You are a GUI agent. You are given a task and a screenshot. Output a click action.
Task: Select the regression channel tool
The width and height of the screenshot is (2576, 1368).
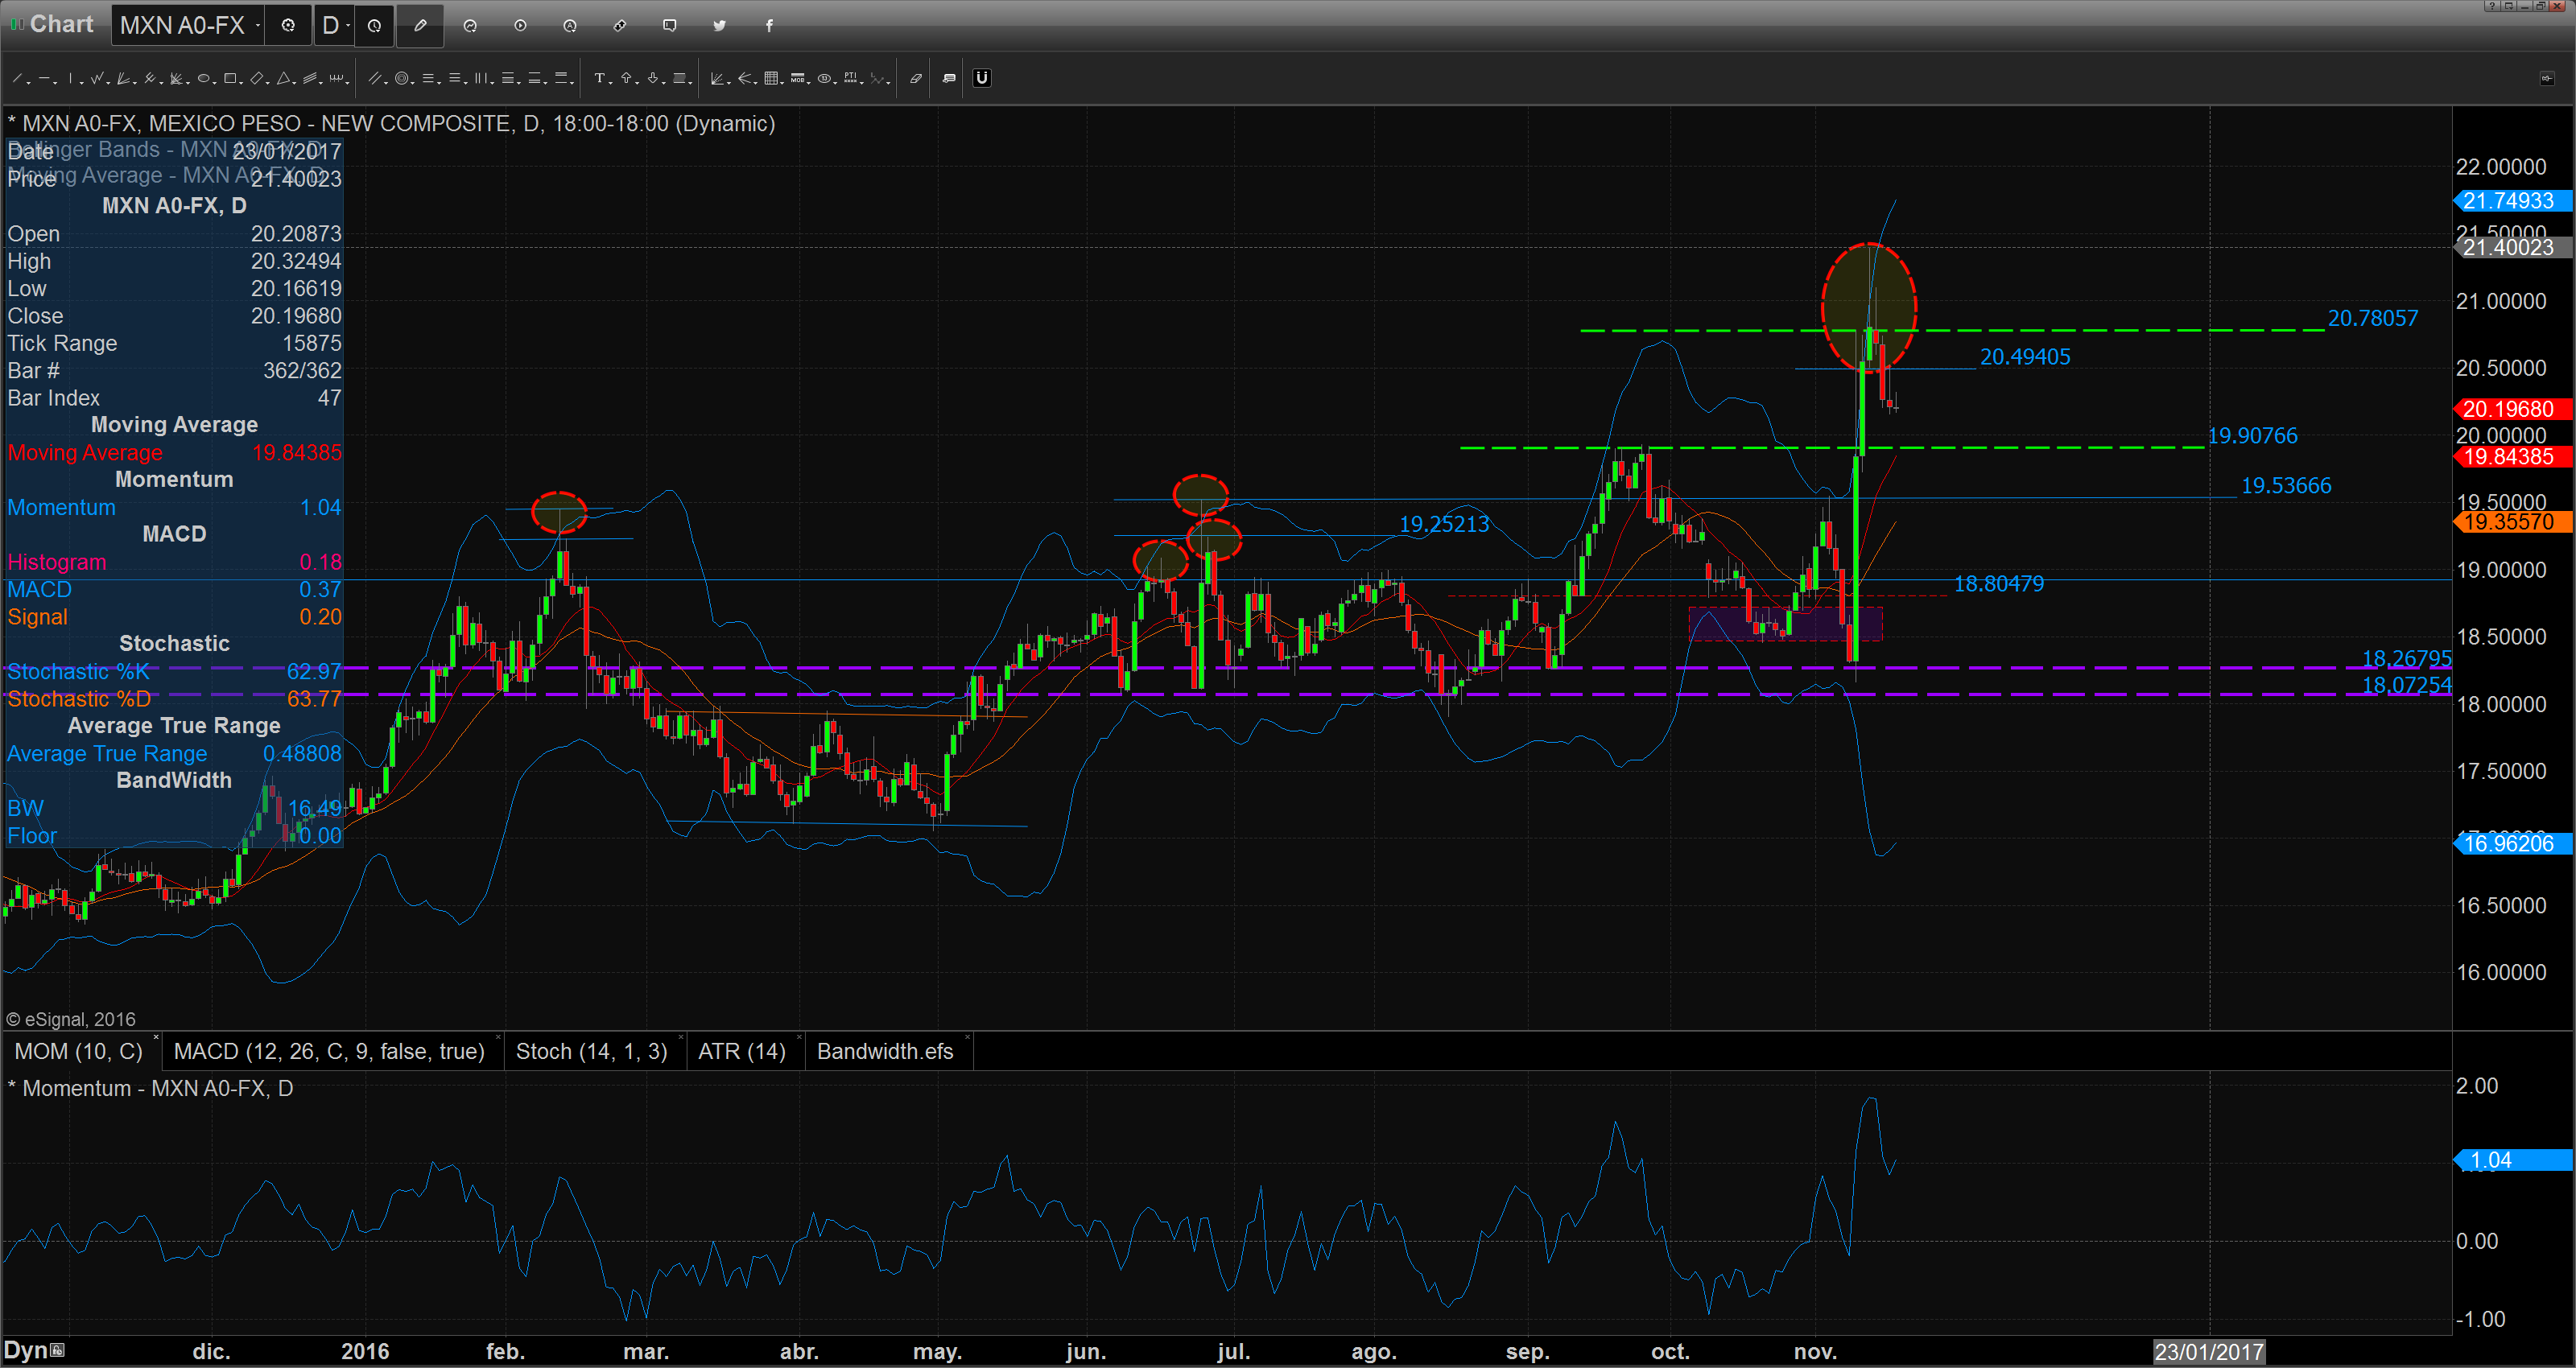coord(310,78)
